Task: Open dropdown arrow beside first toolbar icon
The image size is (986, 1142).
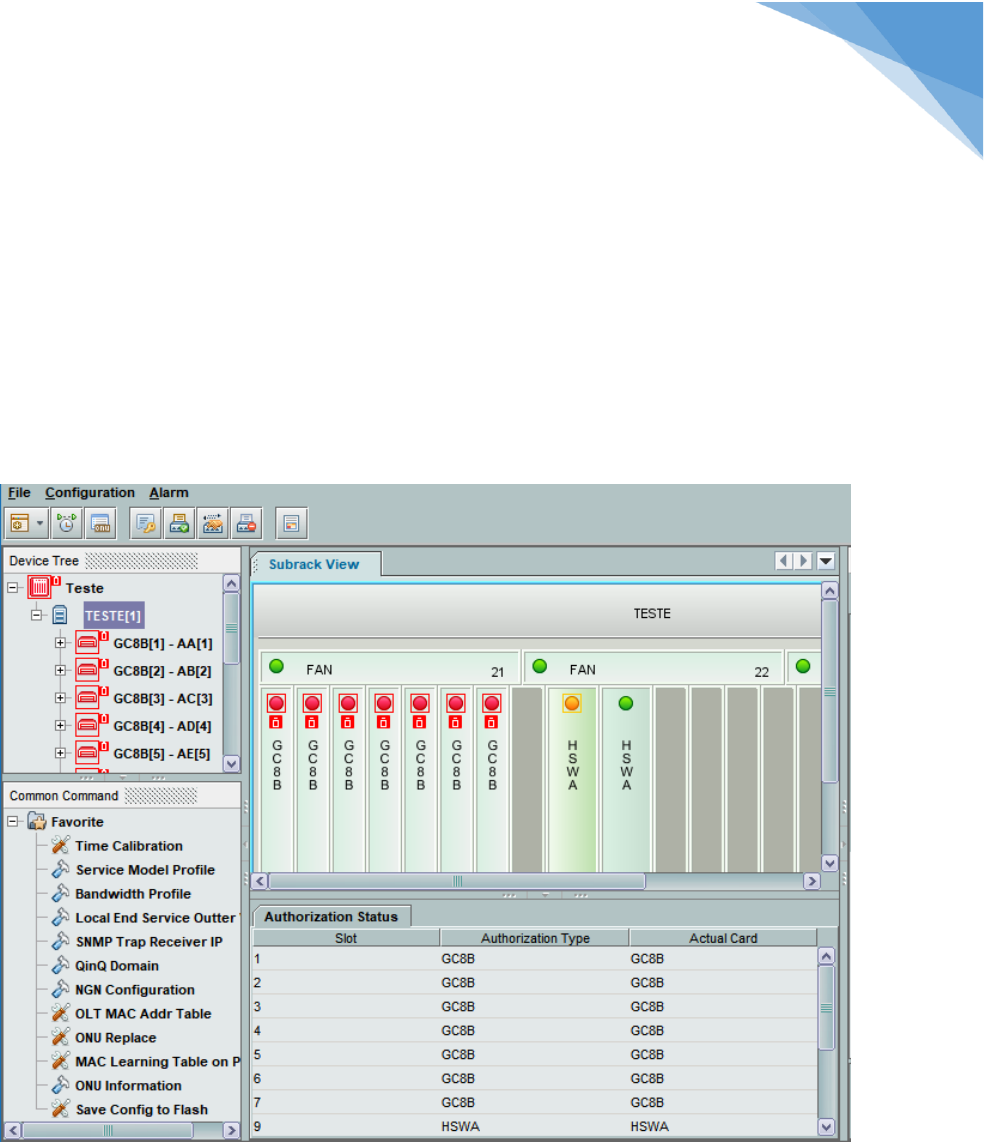Action: 40,523
